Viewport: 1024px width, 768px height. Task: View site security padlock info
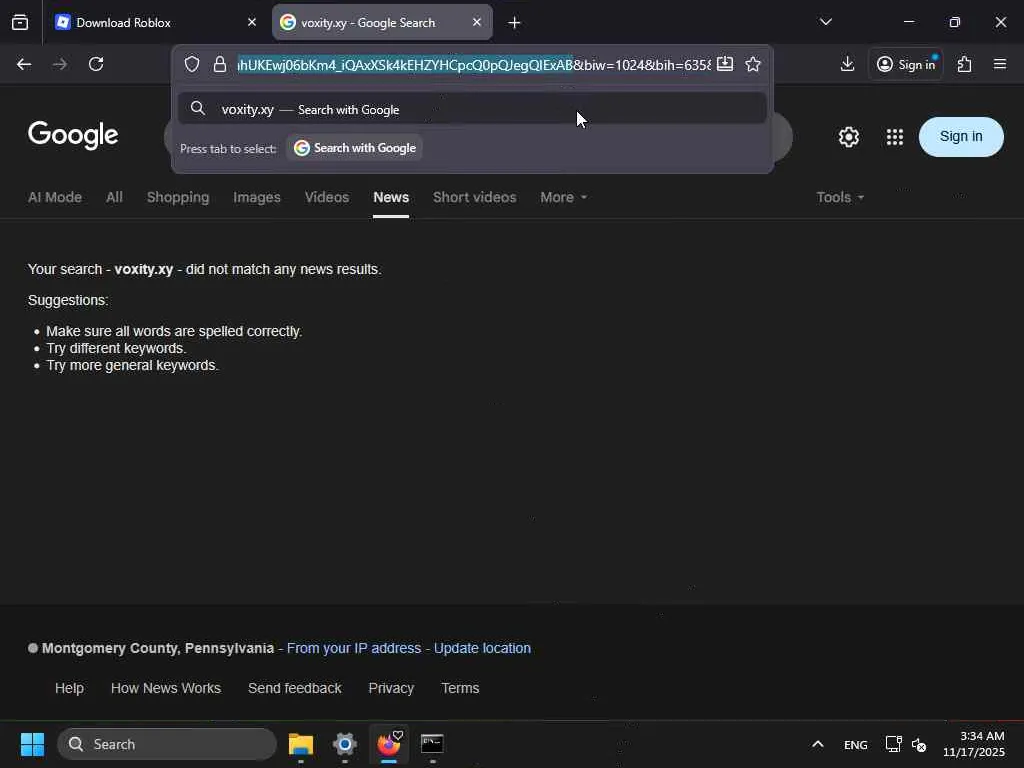pos(219,64)
